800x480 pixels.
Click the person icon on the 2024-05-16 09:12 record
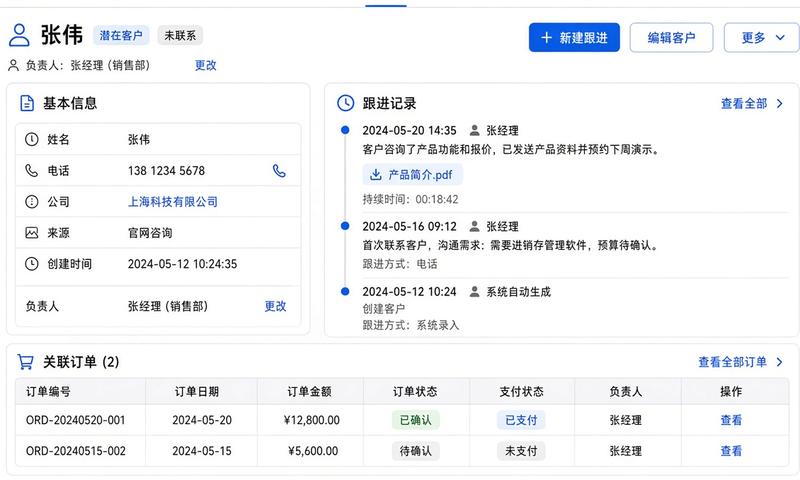click(x=474, y=226)
